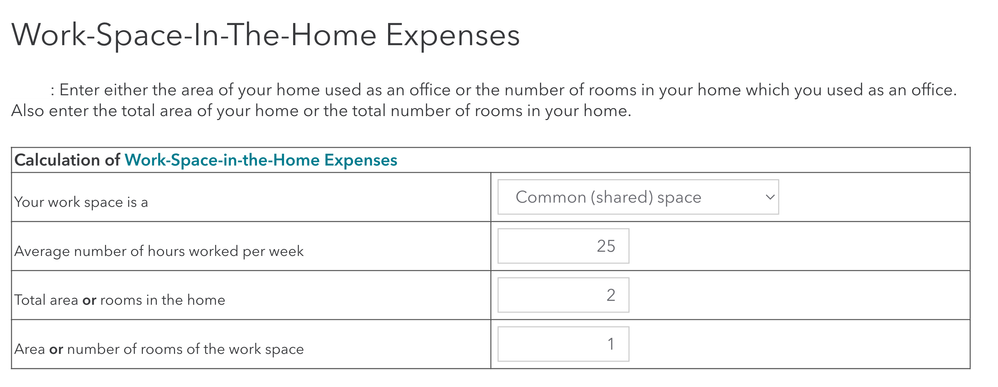Open the teal Work-Space-in-the-Home Expenses link
The width and height of the screenshot is (998, 387).
[x=261, y=160]
